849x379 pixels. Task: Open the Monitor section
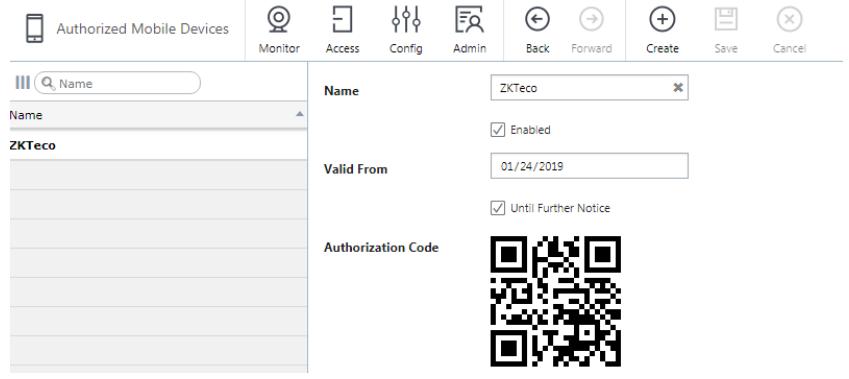coord(279,31)
